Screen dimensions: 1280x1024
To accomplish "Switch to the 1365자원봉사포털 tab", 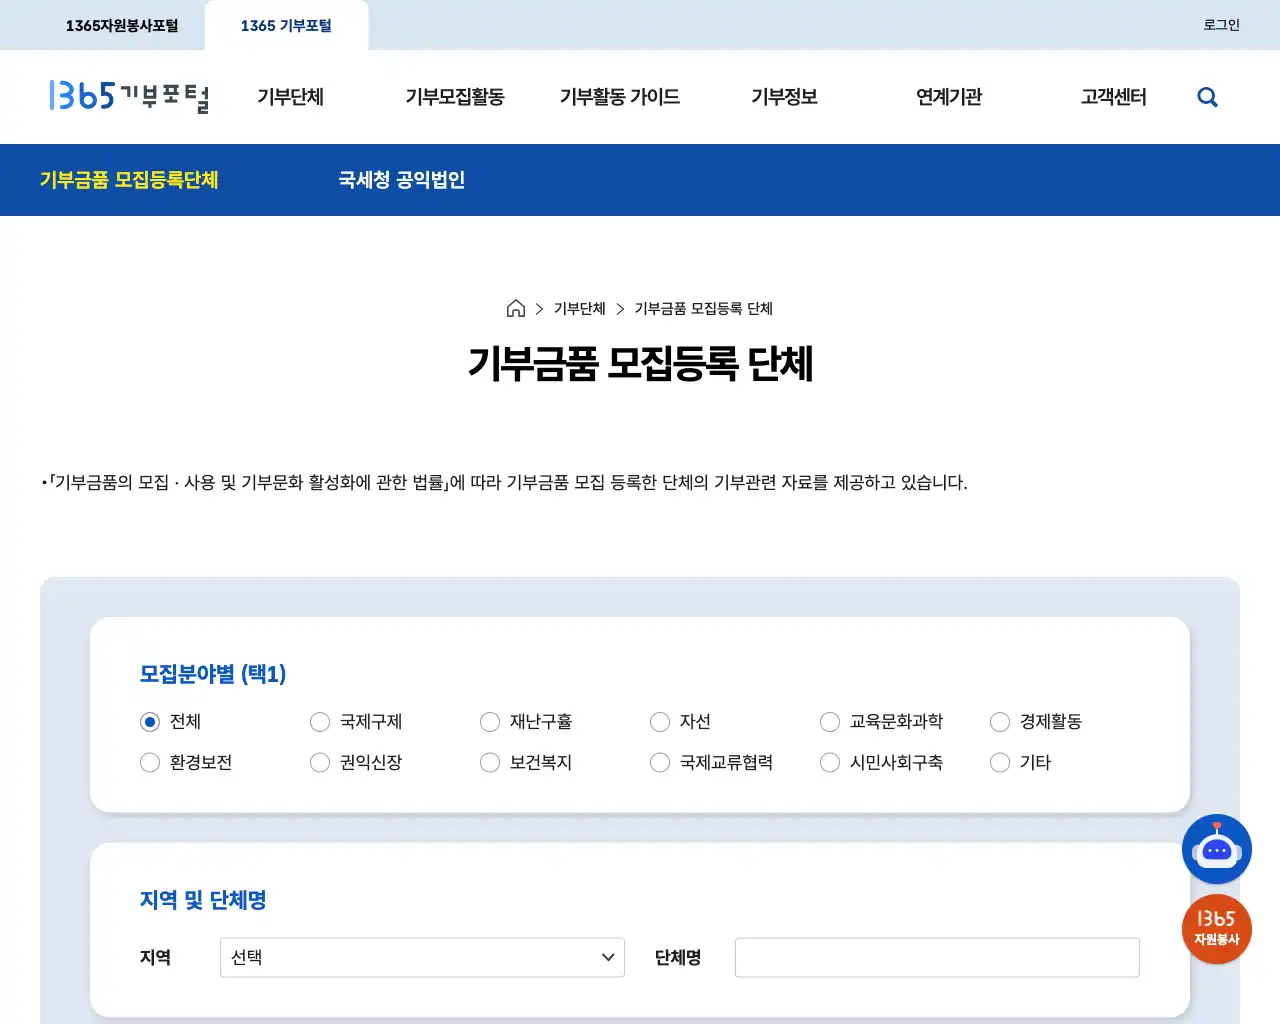I will click(122, 24).
